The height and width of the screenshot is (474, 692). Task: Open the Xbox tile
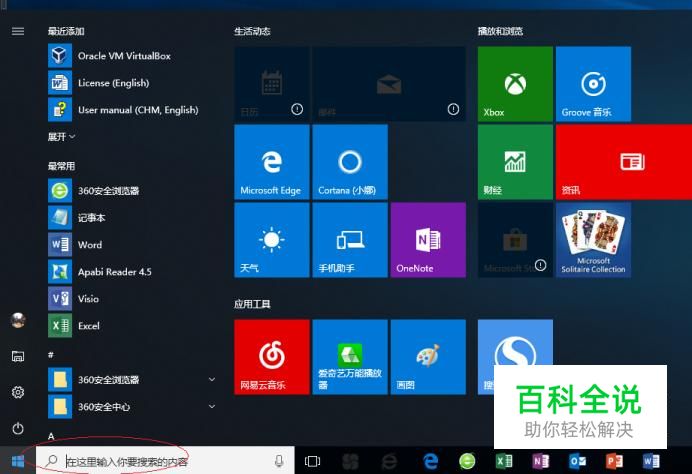(515, 84)
